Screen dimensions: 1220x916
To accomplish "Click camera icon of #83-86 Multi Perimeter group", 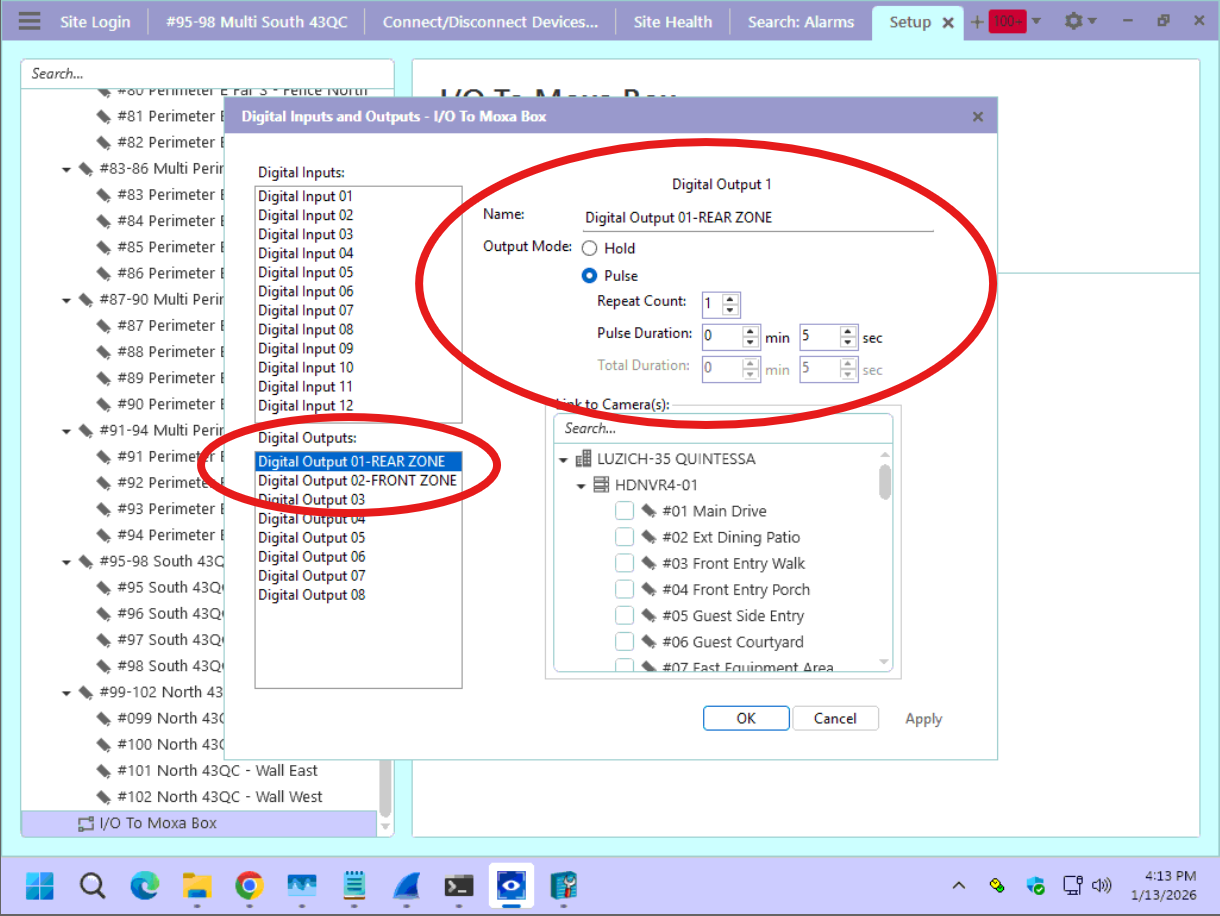I will [86, 169].
